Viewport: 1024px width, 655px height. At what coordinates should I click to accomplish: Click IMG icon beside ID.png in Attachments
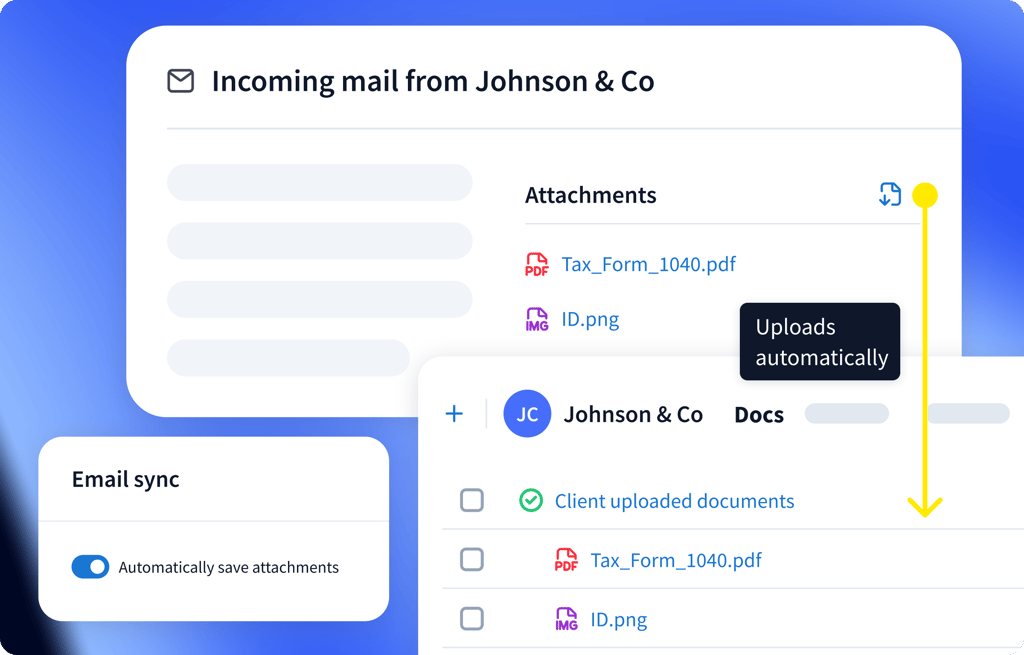pos(537,320)
